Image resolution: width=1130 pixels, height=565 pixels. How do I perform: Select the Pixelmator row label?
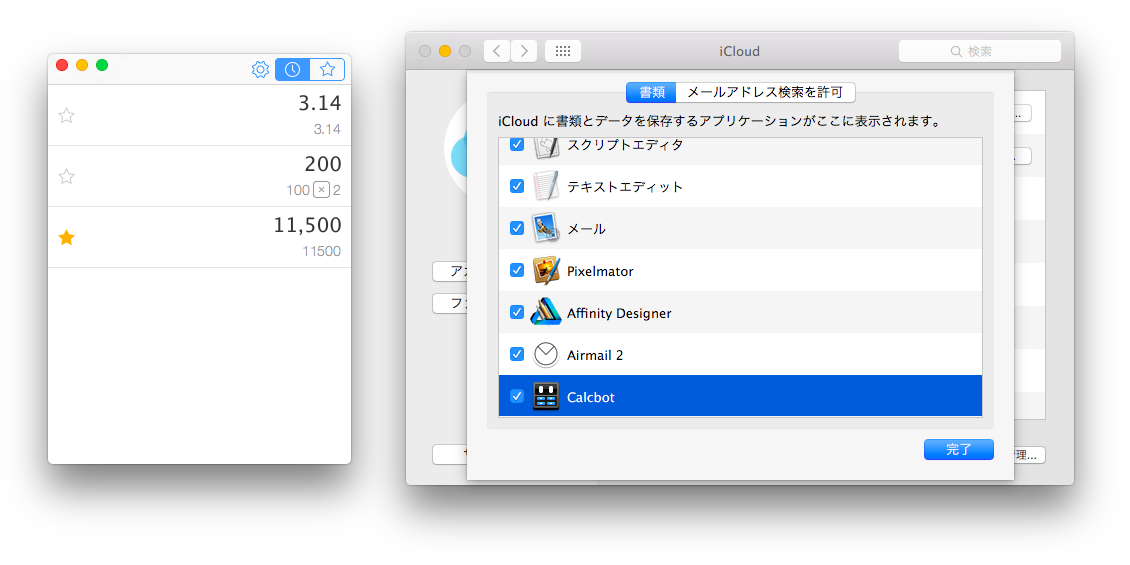click(x=600, y=272)
